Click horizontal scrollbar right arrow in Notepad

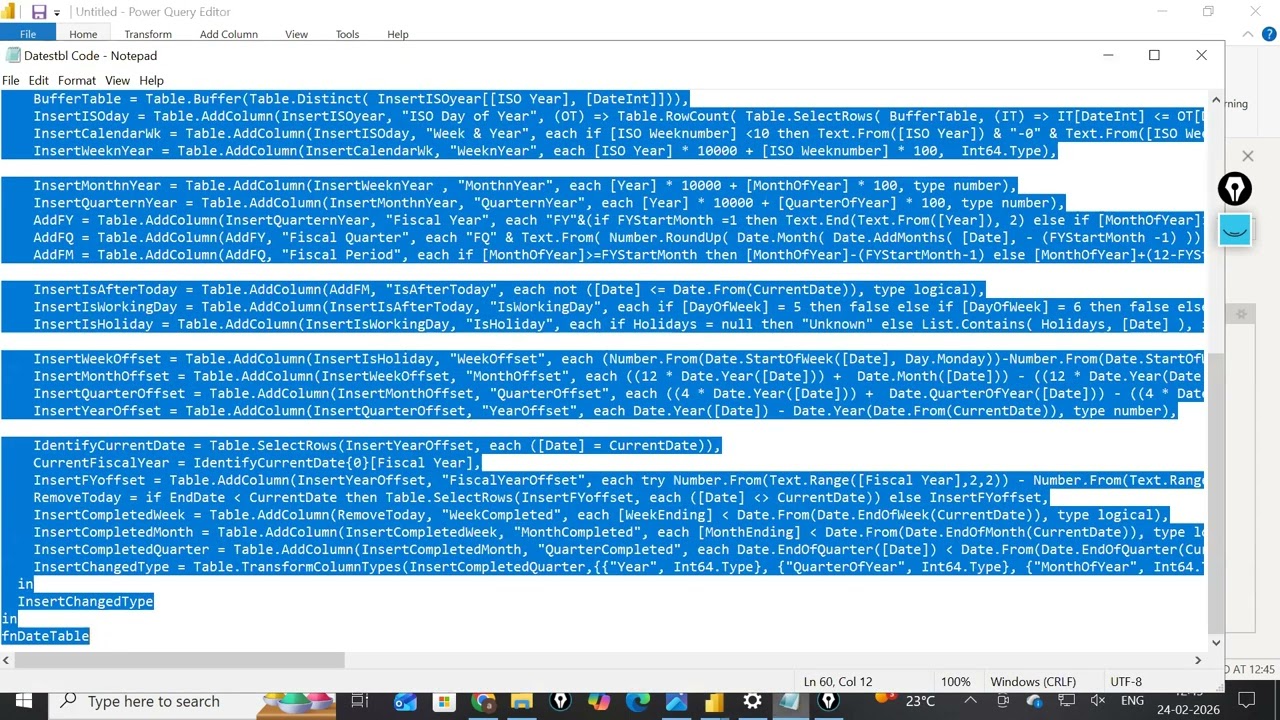click(x=1198, y=660)
